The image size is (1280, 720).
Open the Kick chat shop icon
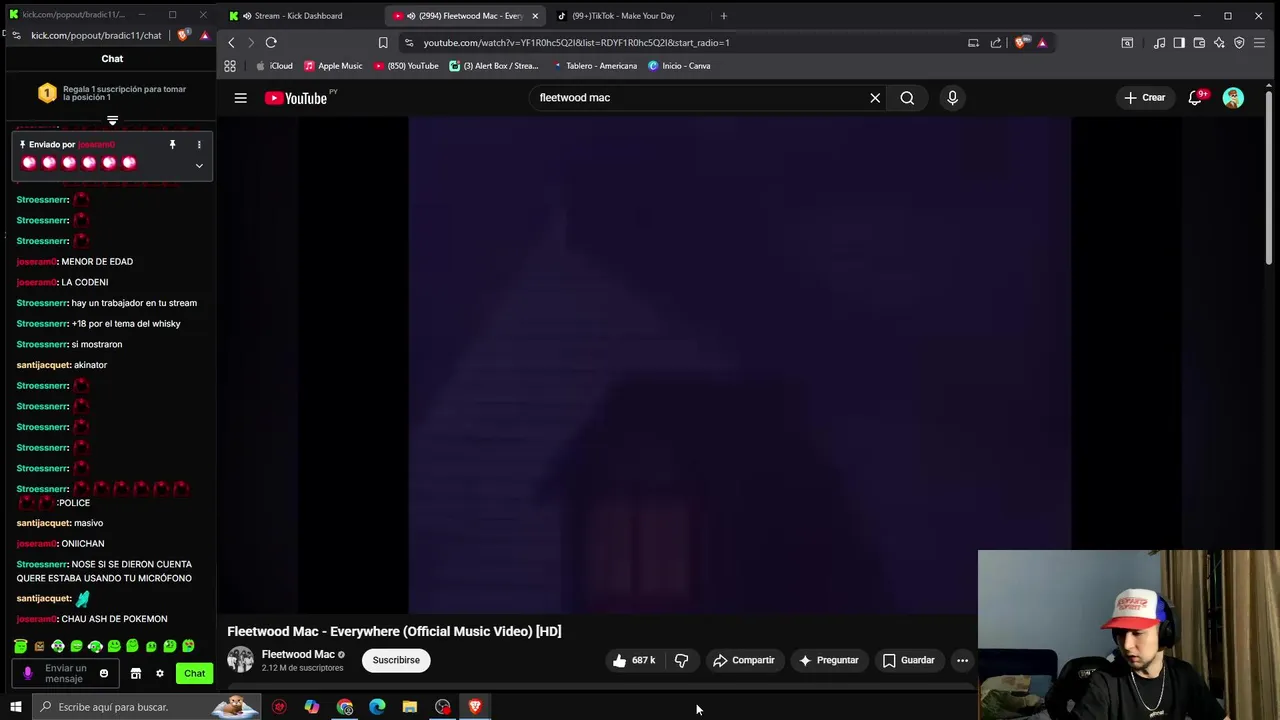[x=136, y=673]
